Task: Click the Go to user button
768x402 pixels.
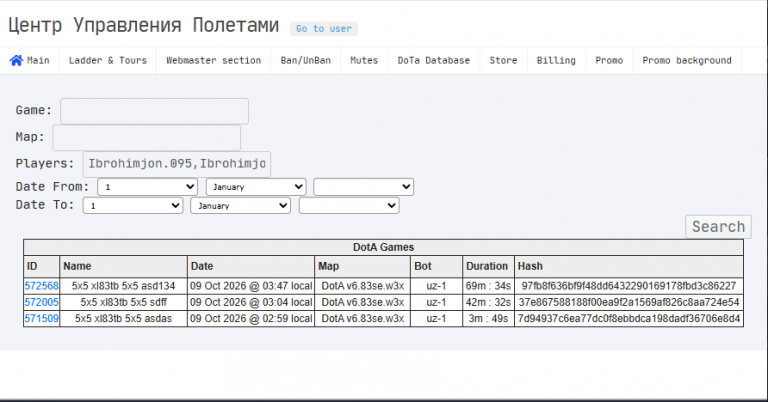Action: point(324,29)
